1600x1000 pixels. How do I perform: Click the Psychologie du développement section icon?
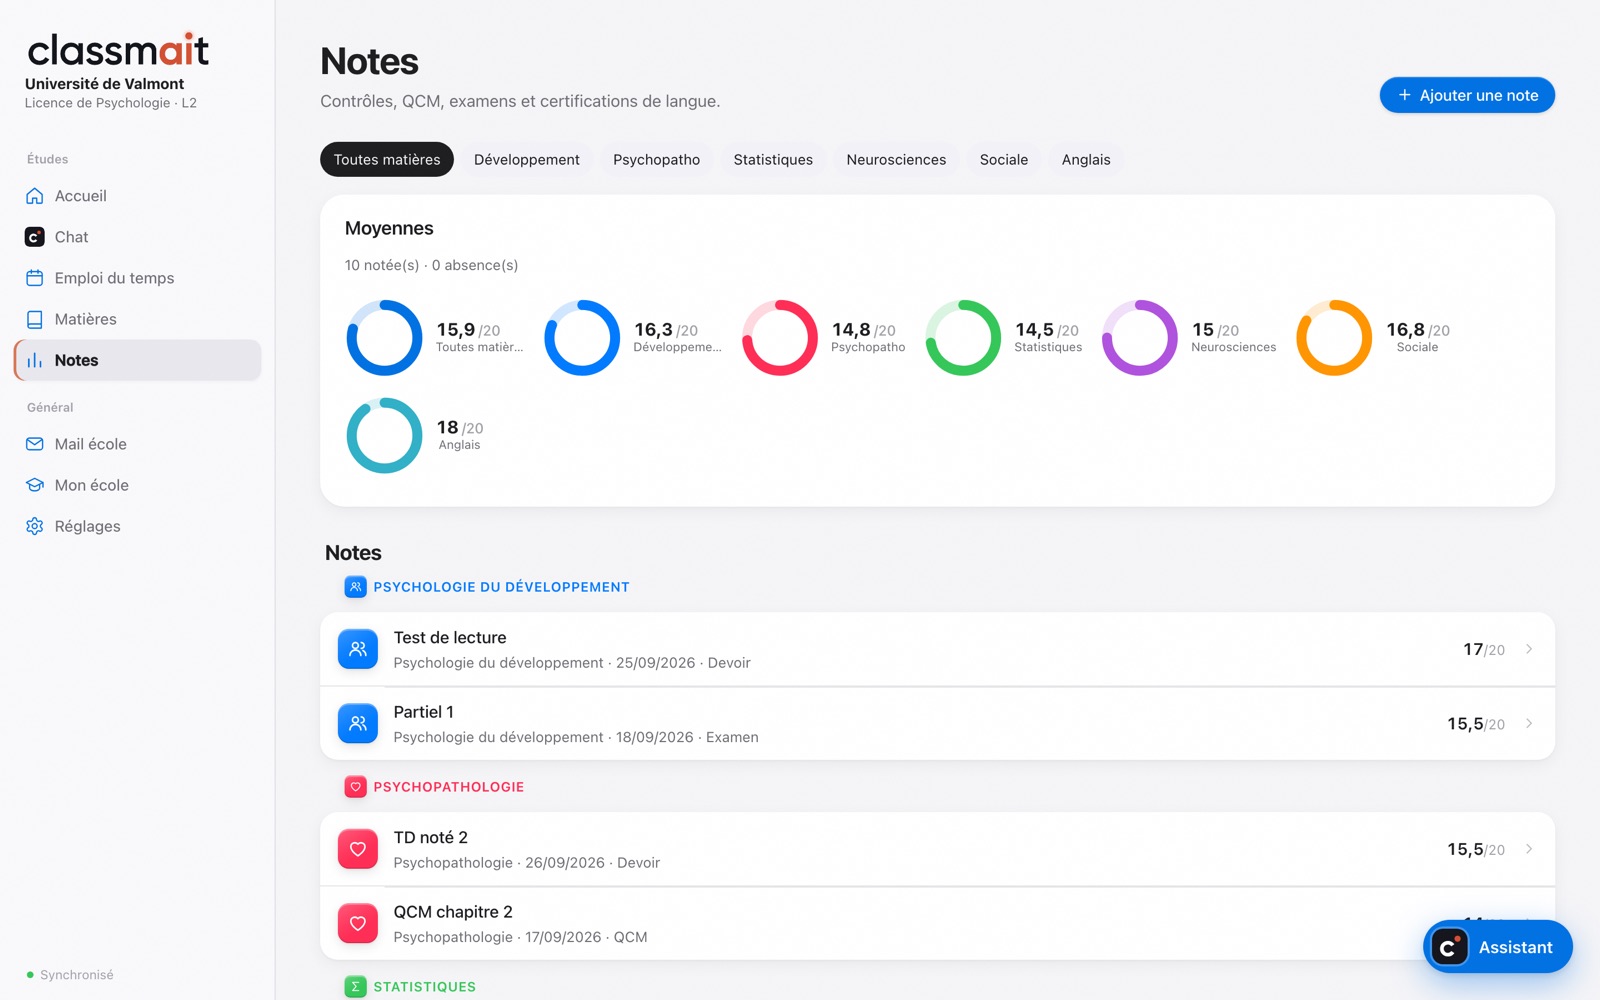[355, 587]
